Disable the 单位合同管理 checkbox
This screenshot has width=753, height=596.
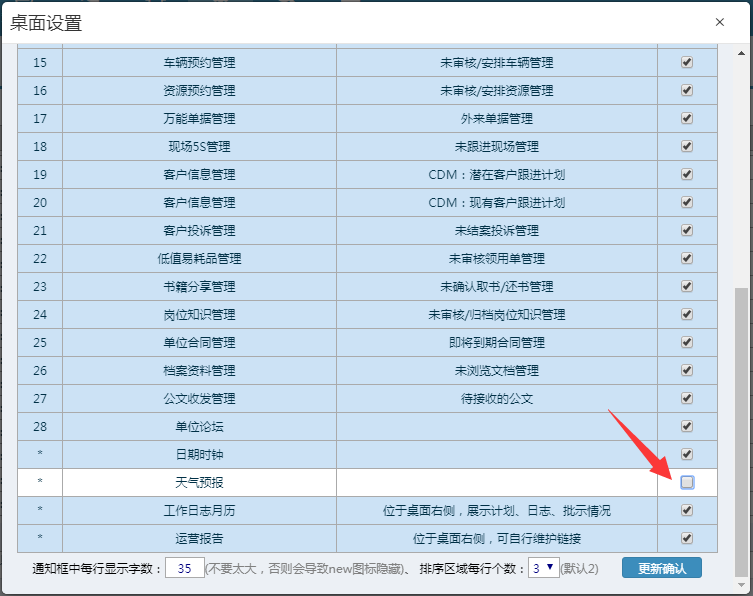(x=687, y=342)
